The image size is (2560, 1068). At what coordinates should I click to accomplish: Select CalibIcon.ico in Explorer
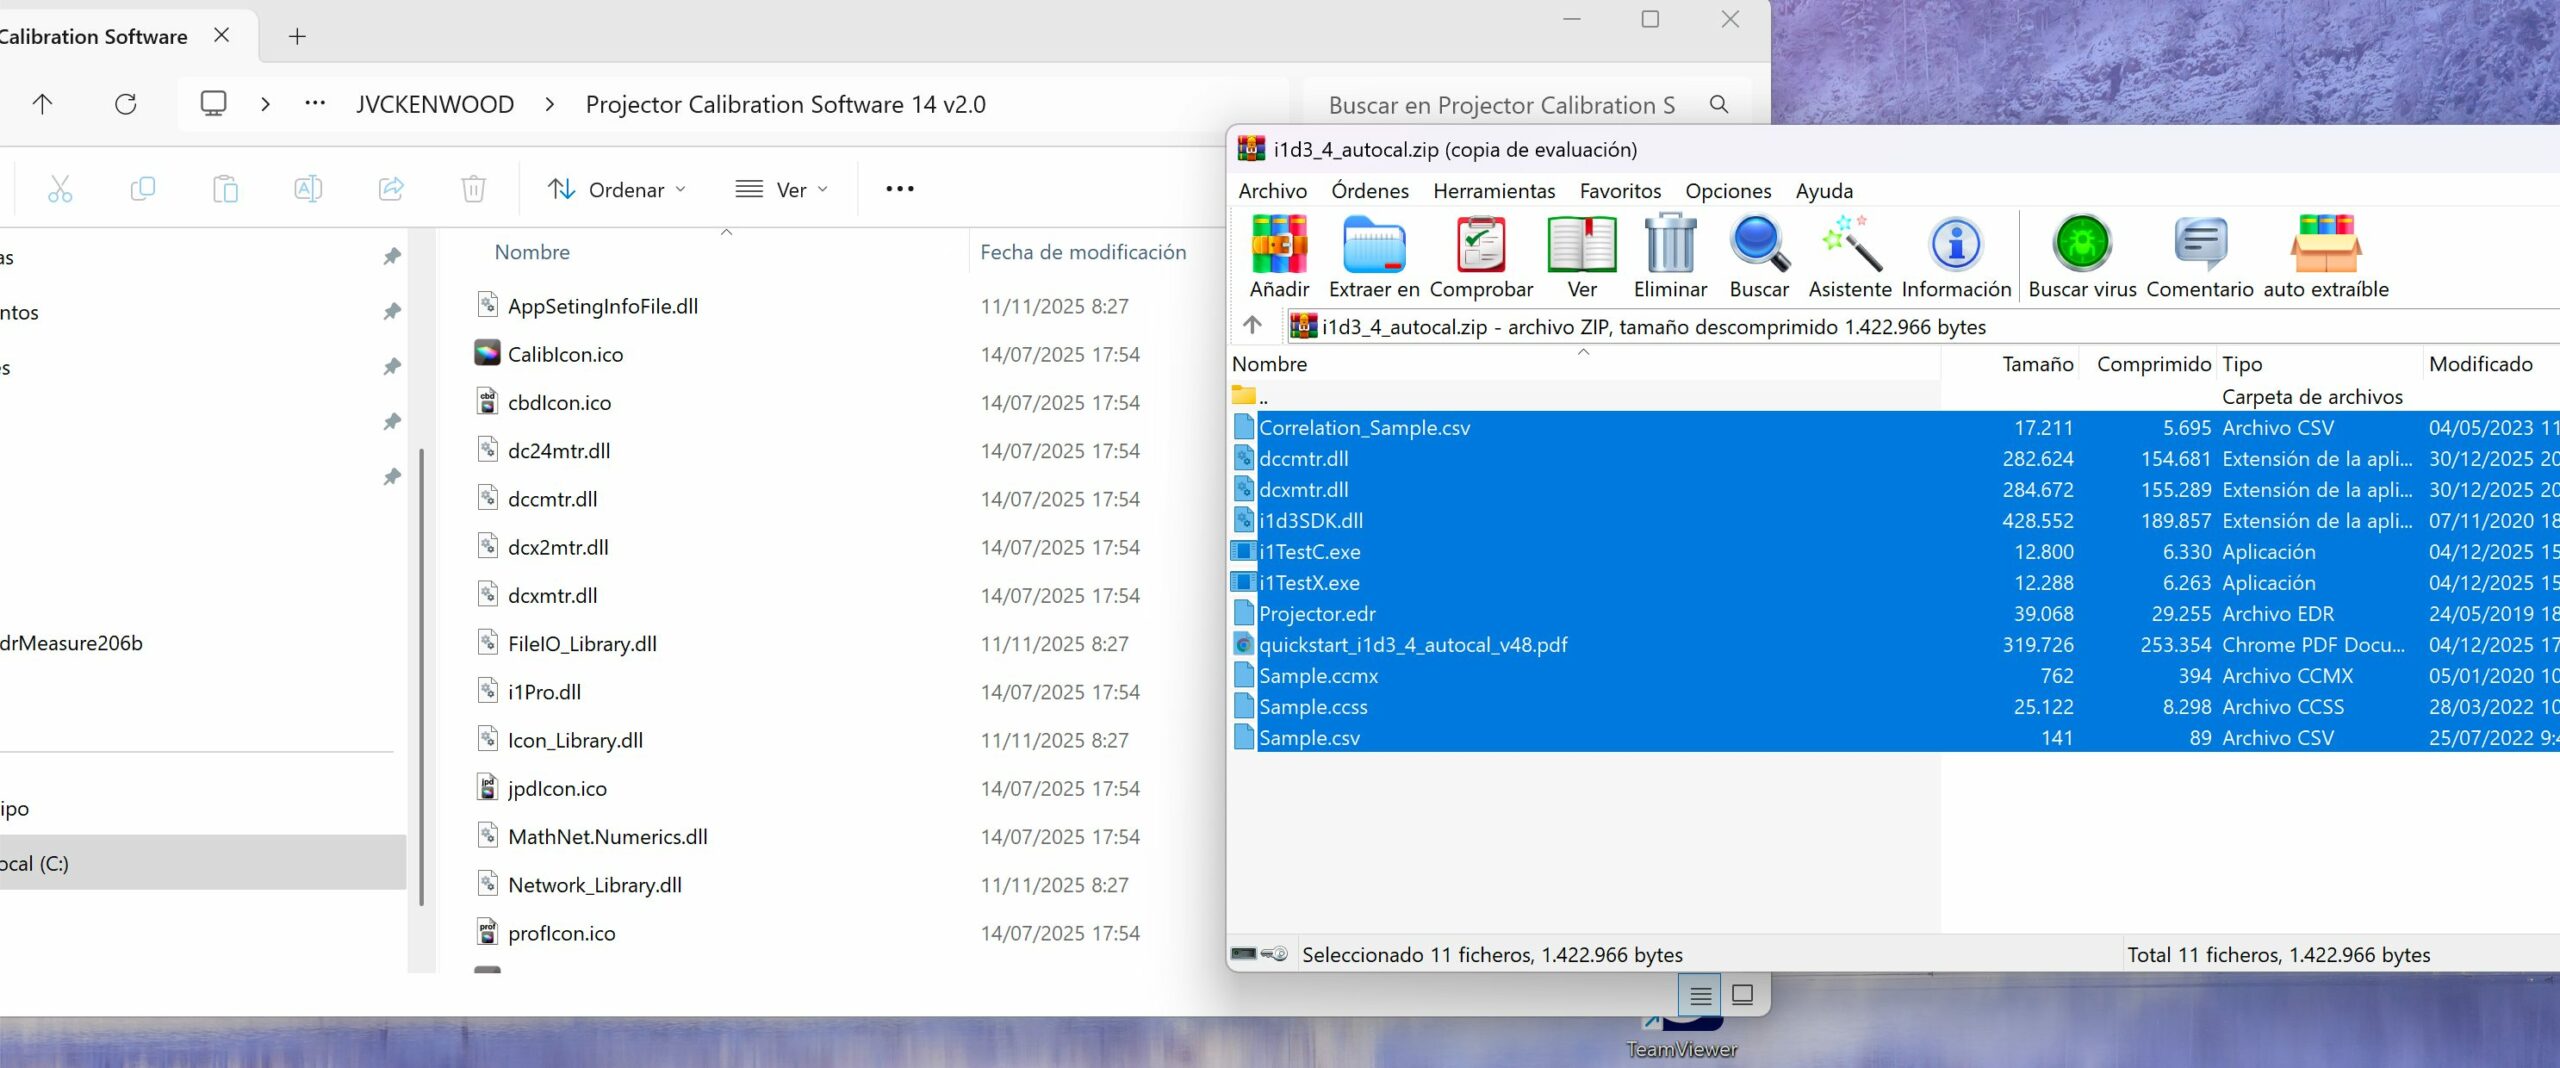(x=565, y=354)
